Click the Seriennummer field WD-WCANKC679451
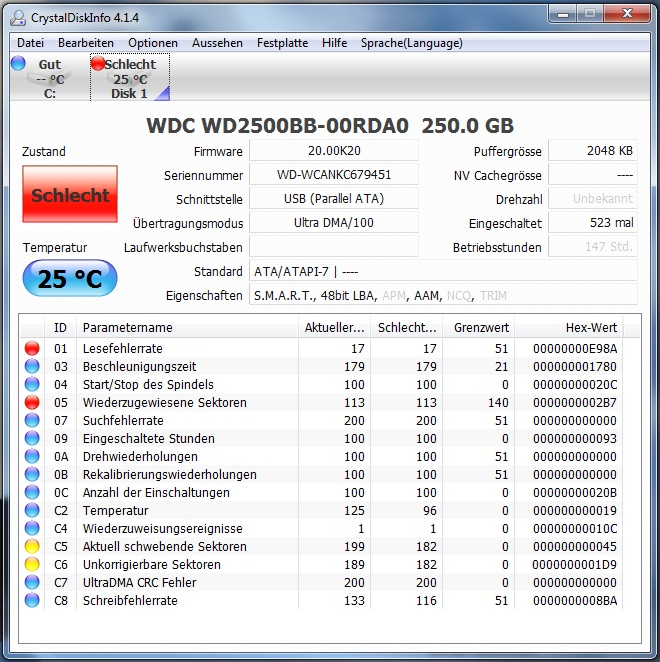 [334, 175]
